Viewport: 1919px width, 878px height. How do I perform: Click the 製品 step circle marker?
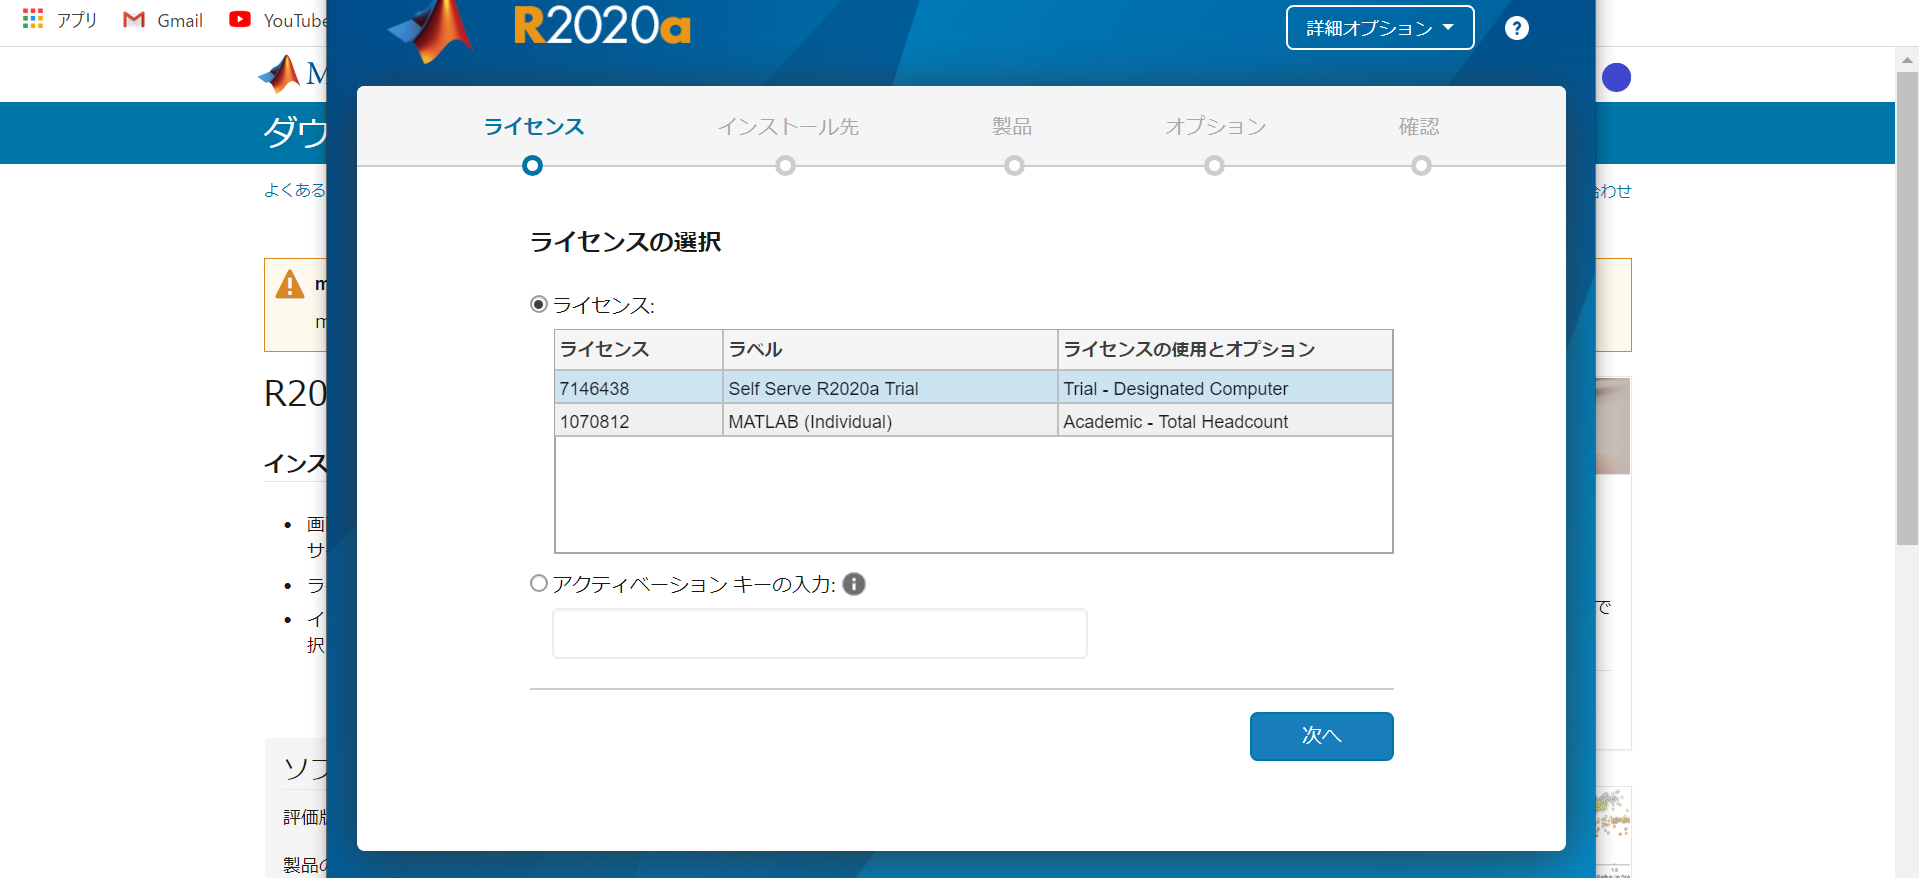coord(1015,165)
